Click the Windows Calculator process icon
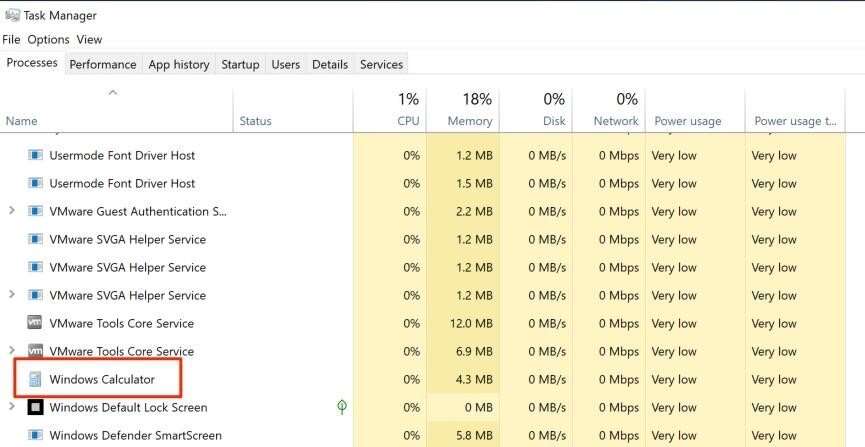 point(36,379)
